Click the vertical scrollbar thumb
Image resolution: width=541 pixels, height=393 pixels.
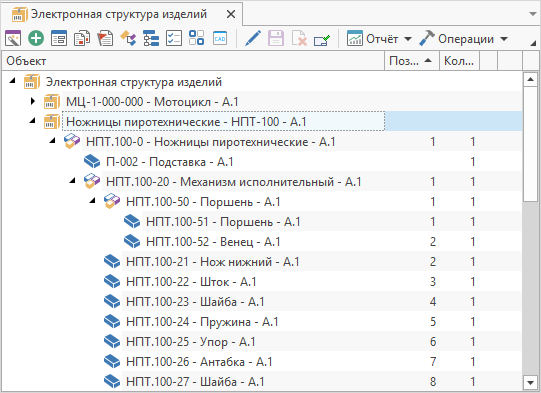530,144
